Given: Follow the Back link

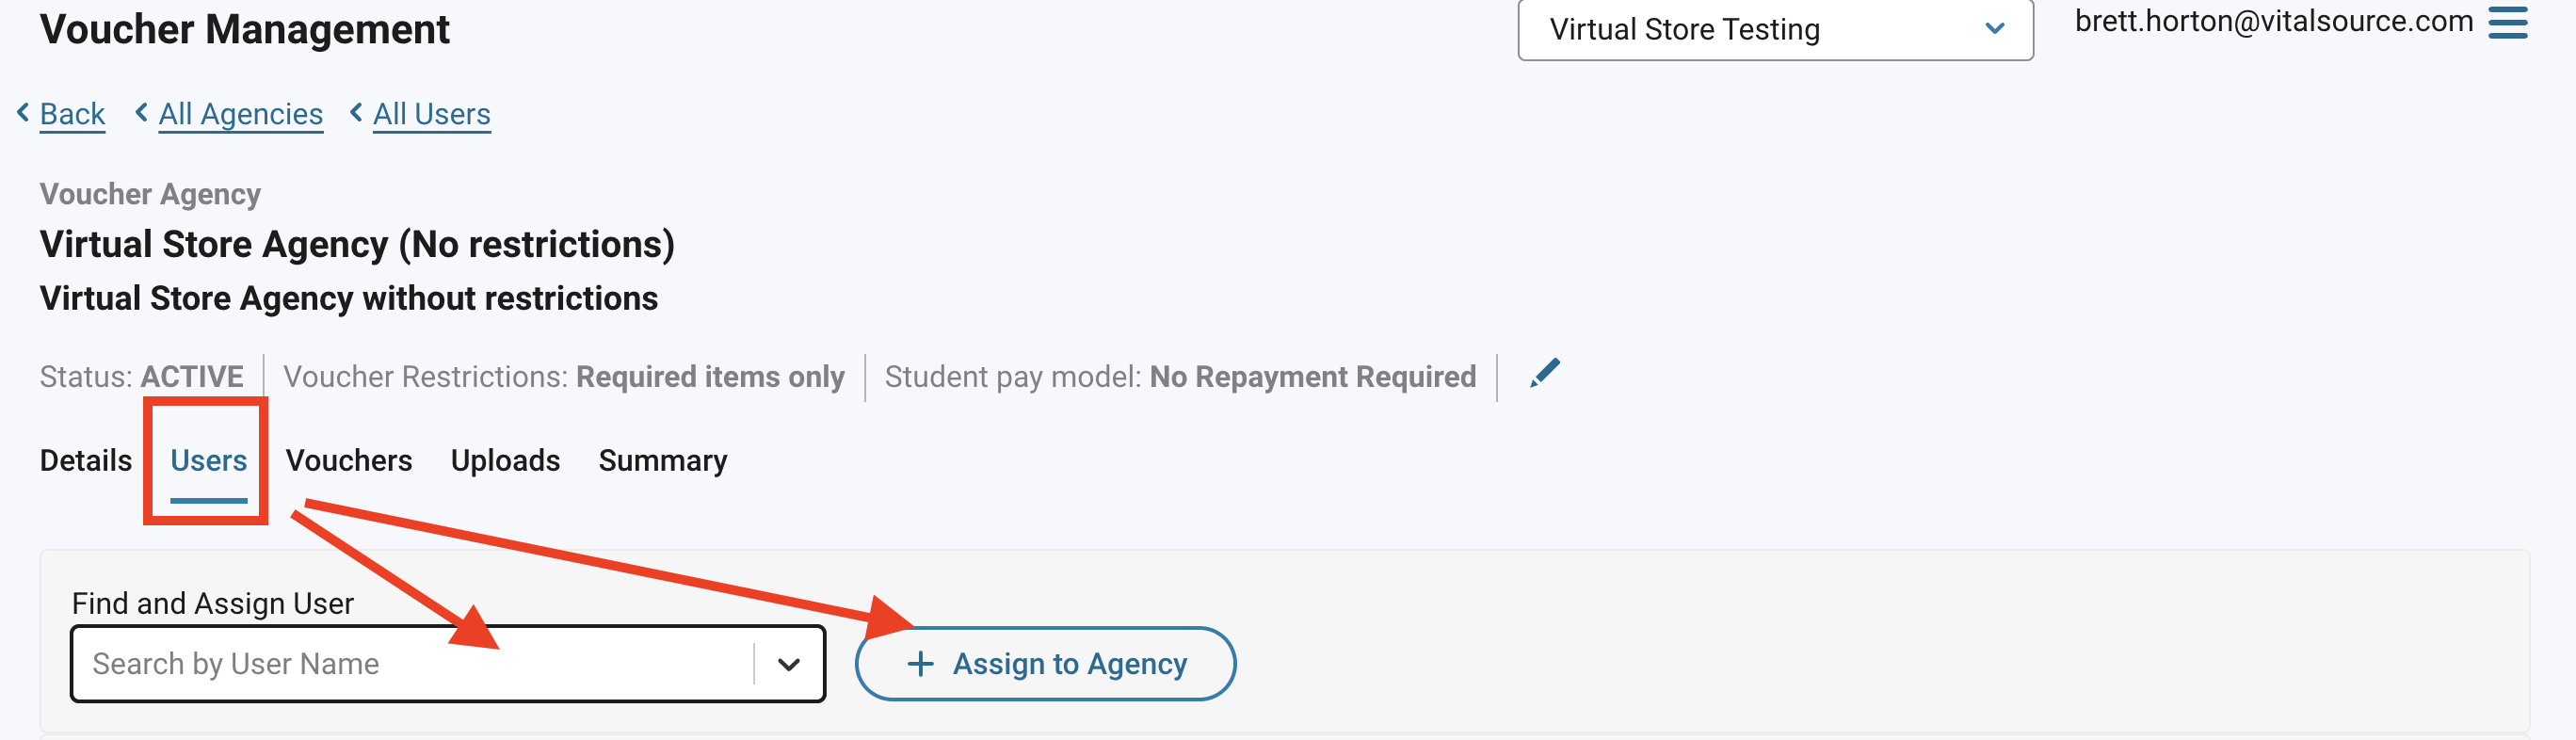Looking at the screenshot, I should click(x=72, y=114).
